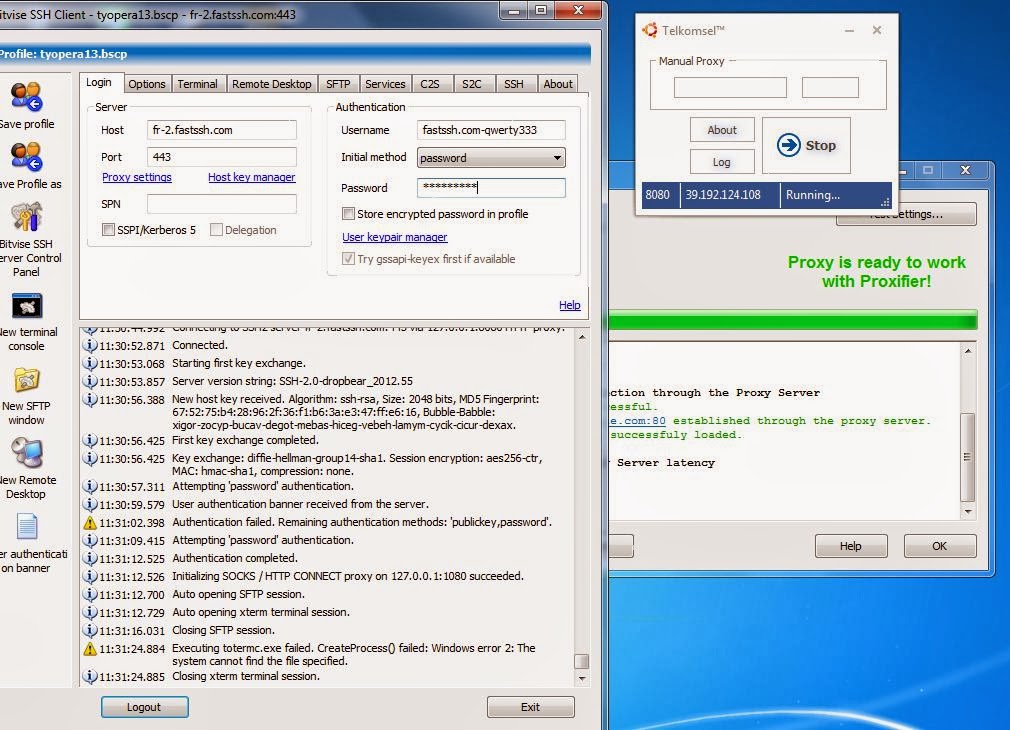Click About button in Telkomsel window
This screenshot has height=730, width=1010.
click(721, 130)
